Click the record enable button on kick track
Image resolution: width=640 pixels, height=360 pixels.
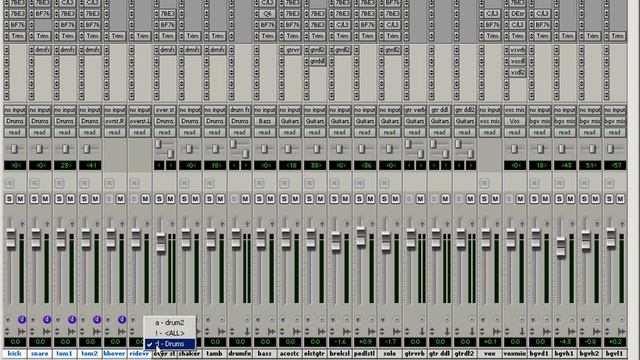[9, 183]
